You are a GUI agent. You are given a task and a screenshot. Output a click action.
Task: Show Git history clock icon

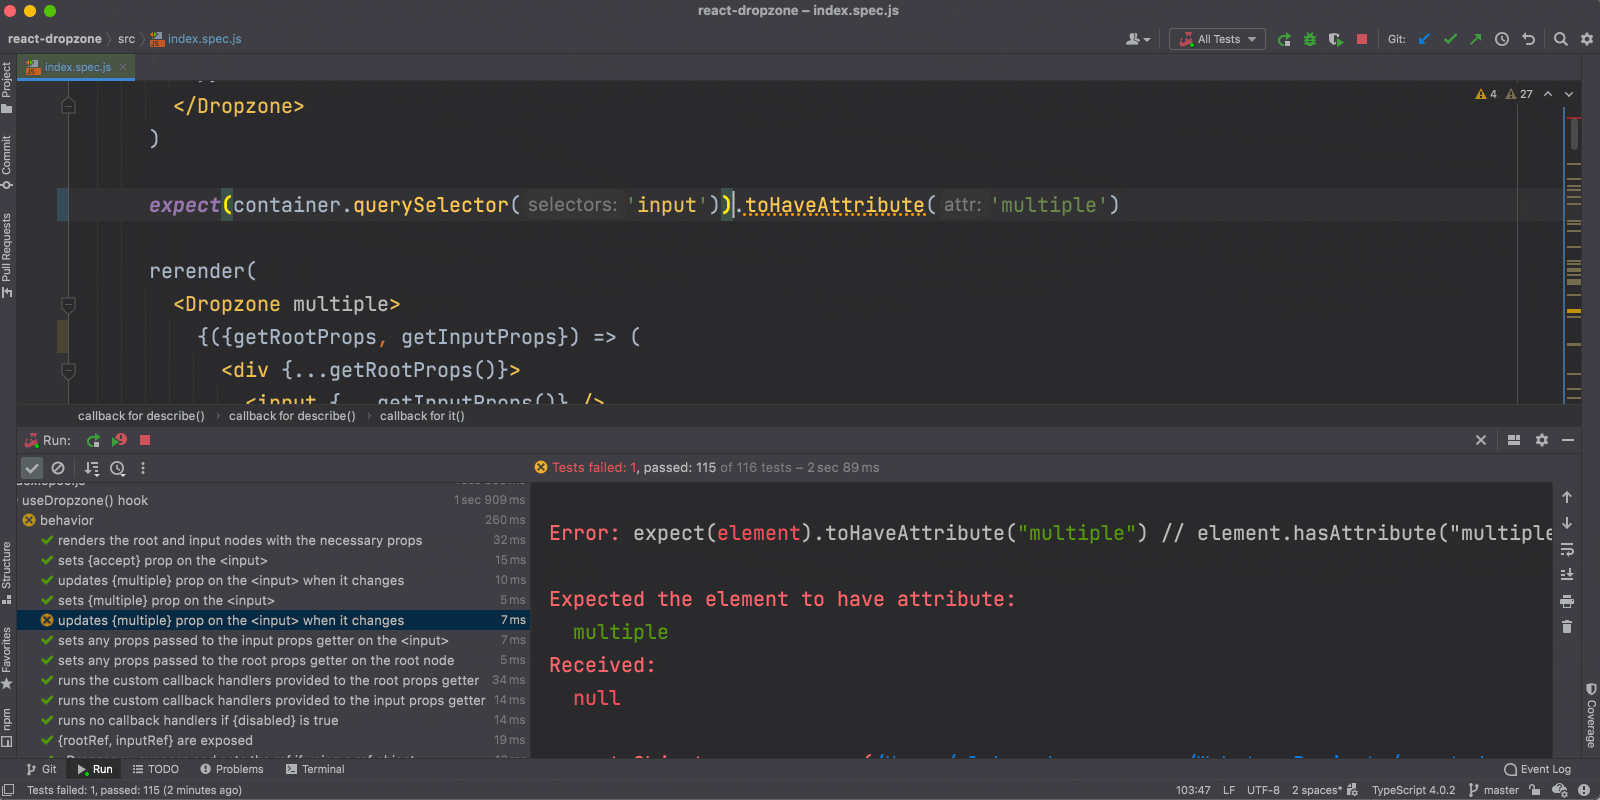1502,39
